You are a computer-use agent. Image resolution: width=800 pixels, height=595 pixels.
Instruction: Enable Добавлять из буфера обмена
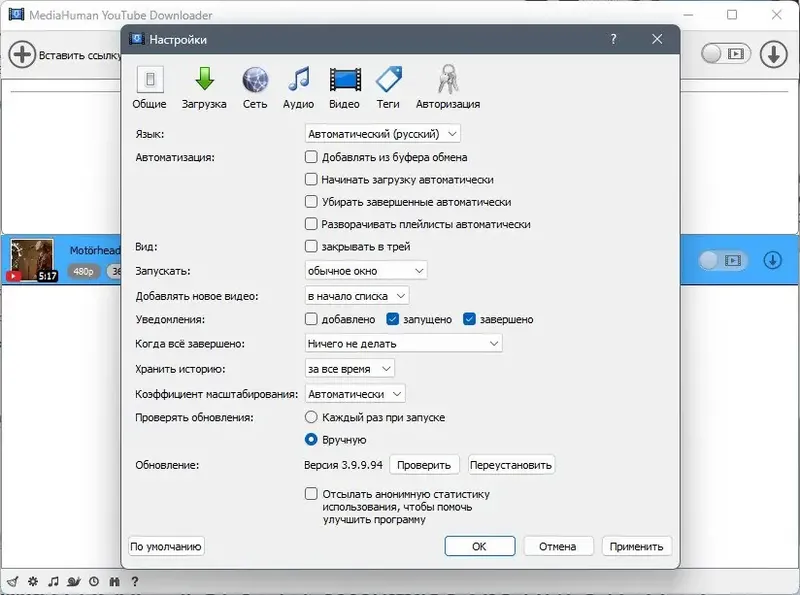tap(313, 157)
